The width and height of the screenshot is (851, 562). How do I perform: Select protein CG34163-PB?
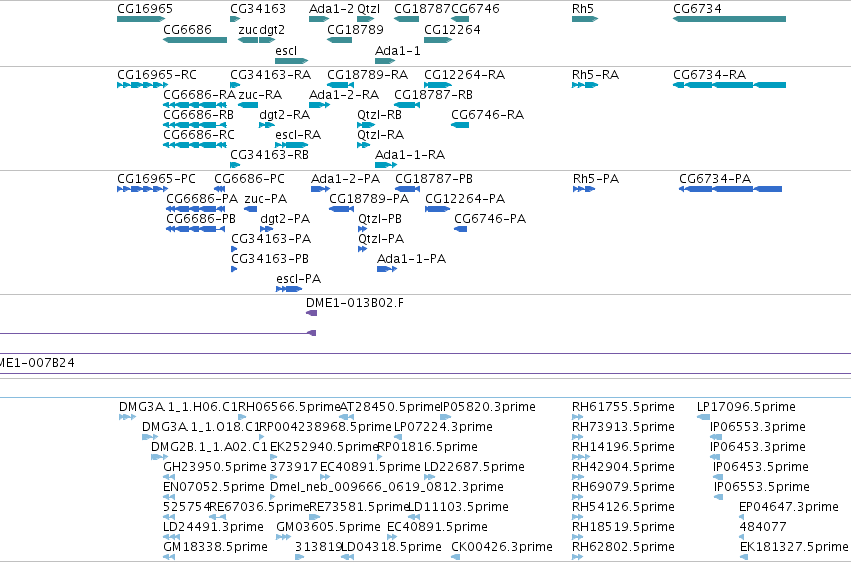point(234,269)
